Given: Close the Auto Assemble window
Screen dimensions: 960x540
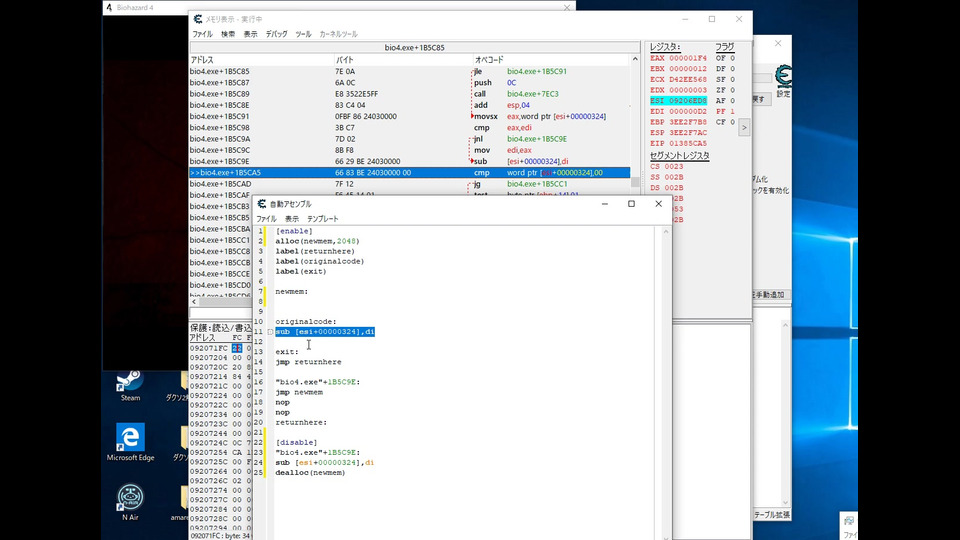Looking at the screenshot, I should coord(658,203).
